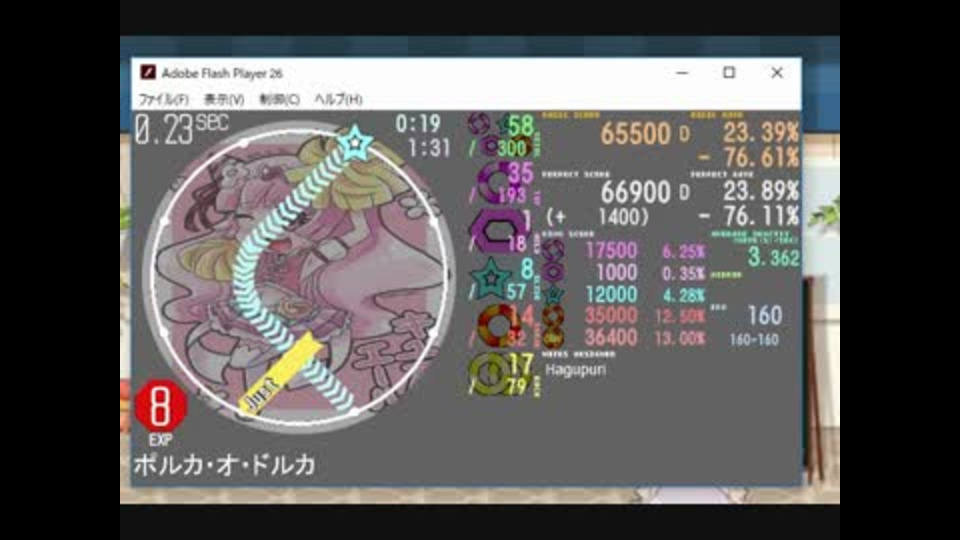
Task: Minimize the Adobe Flash Player window
Action: (x=682, y=73)
